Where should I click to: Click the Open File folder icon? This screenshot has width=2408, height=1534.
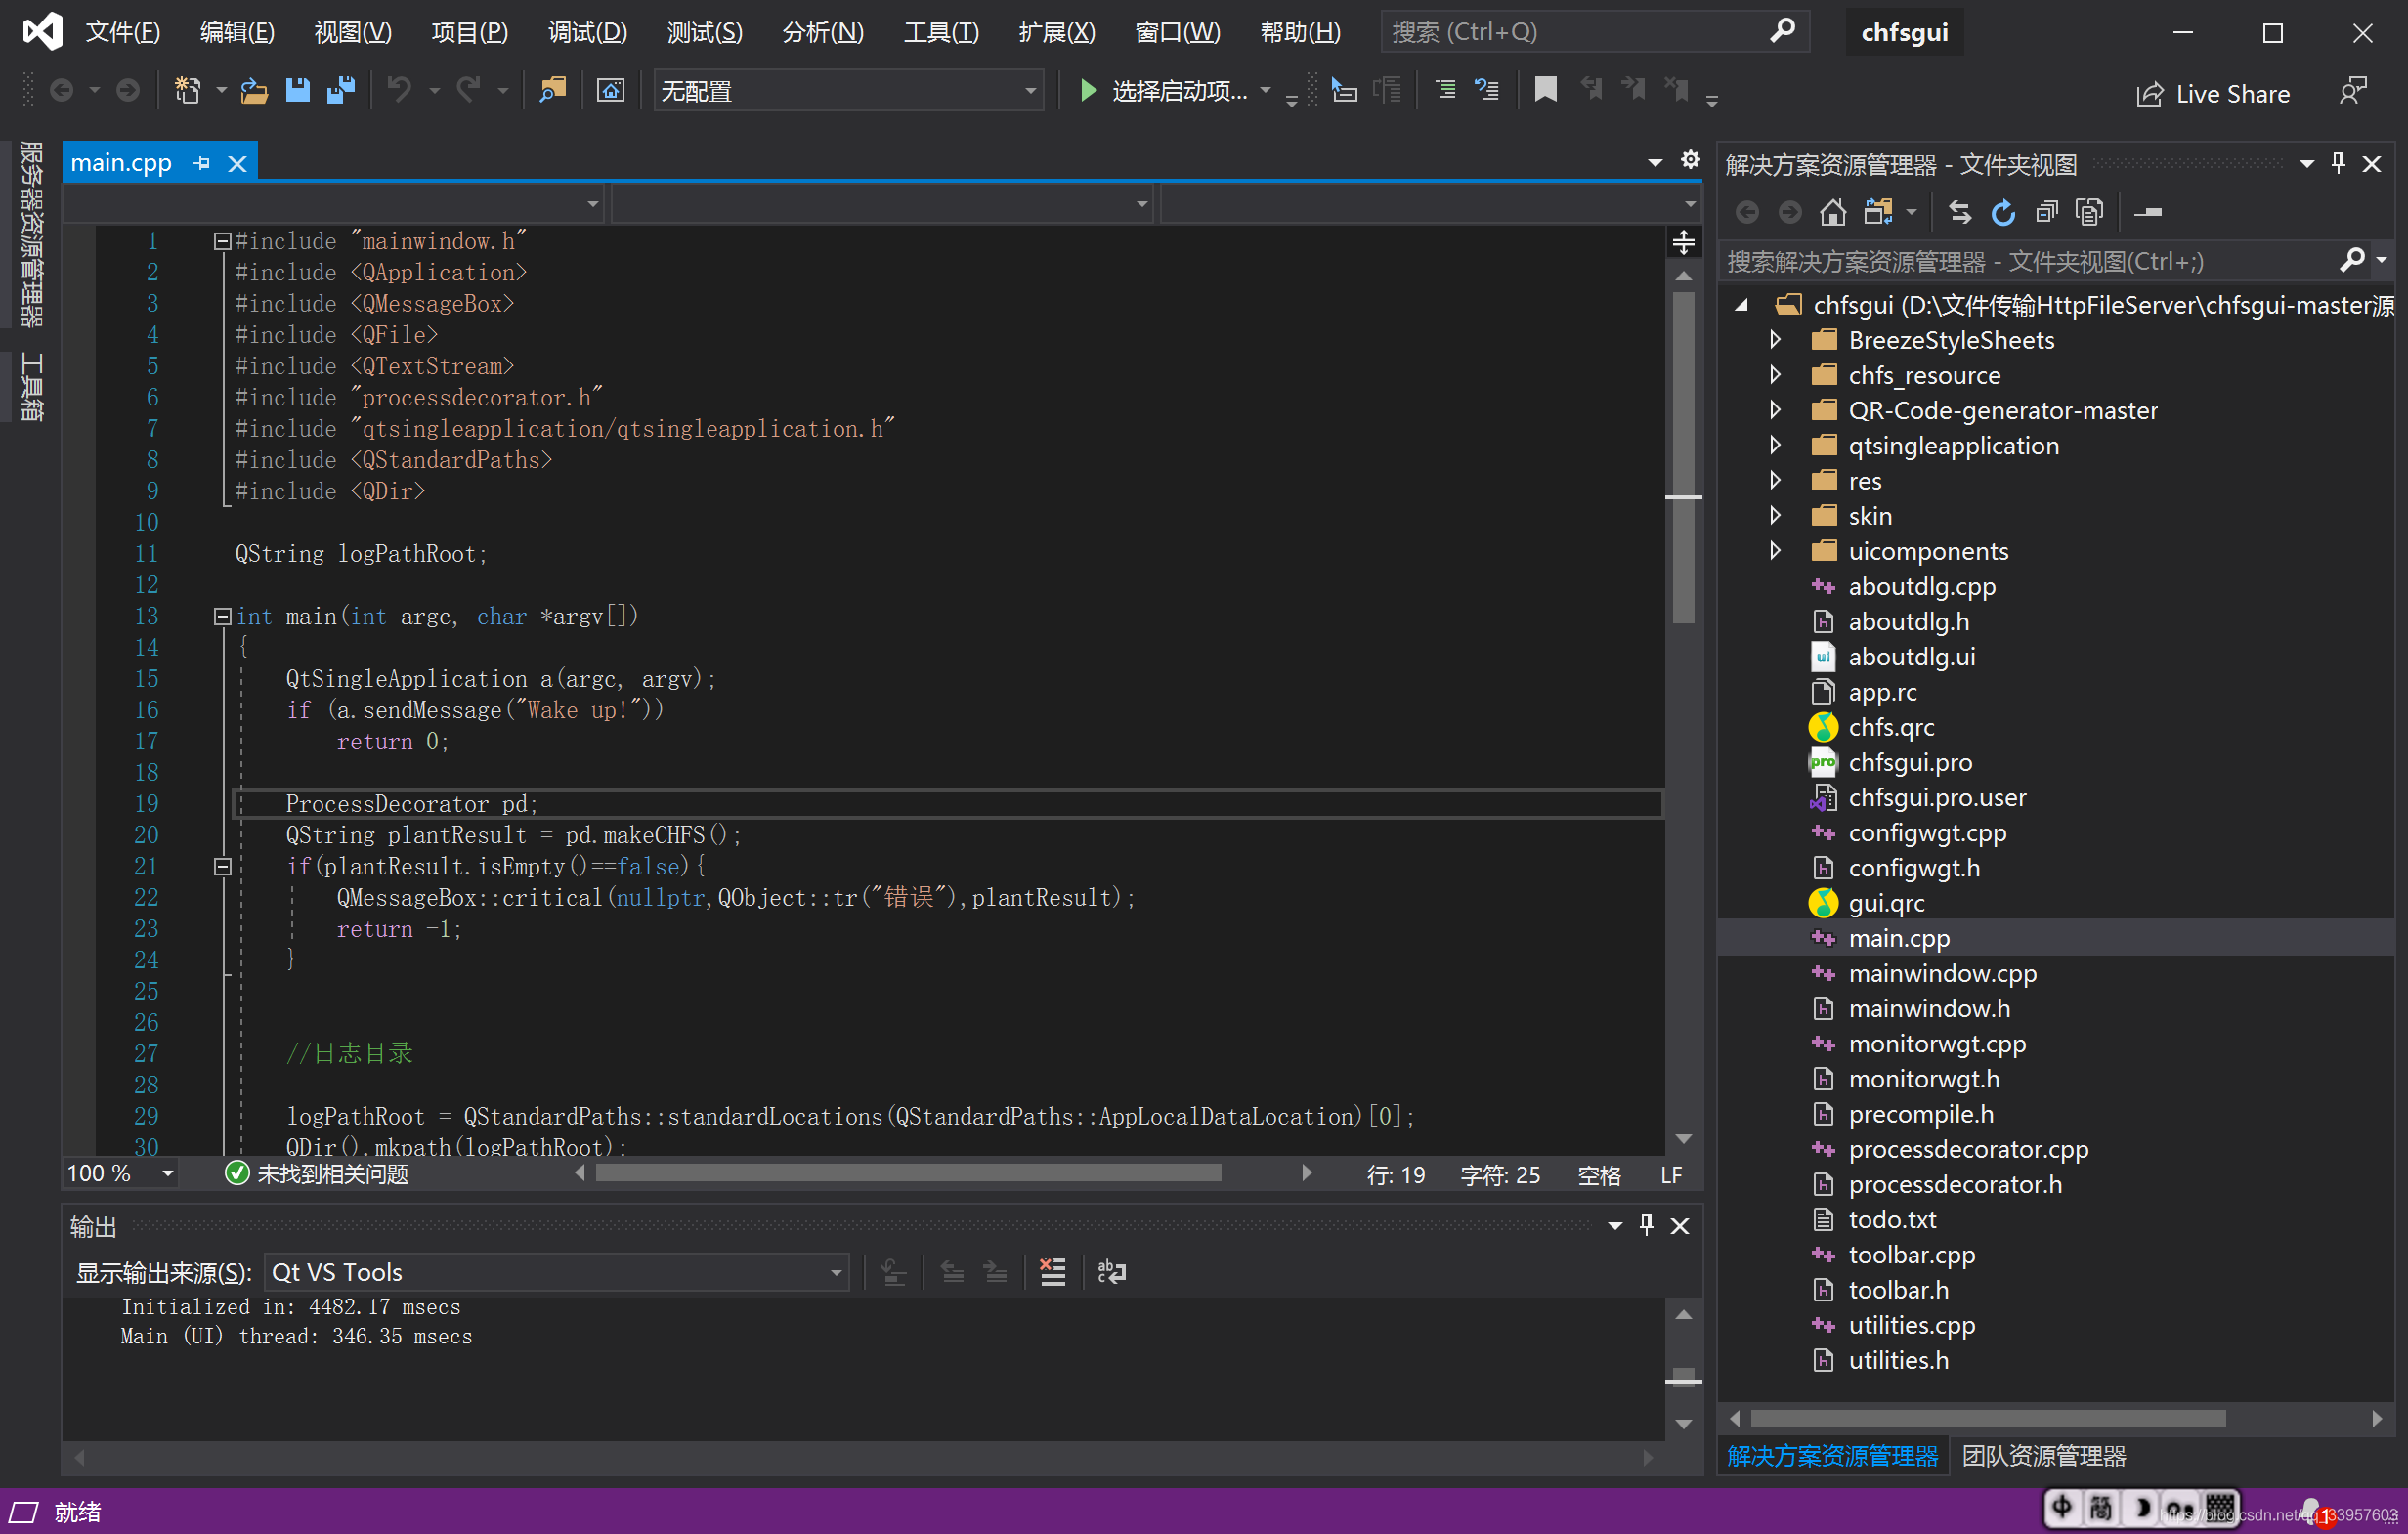(x=254, y=91)
